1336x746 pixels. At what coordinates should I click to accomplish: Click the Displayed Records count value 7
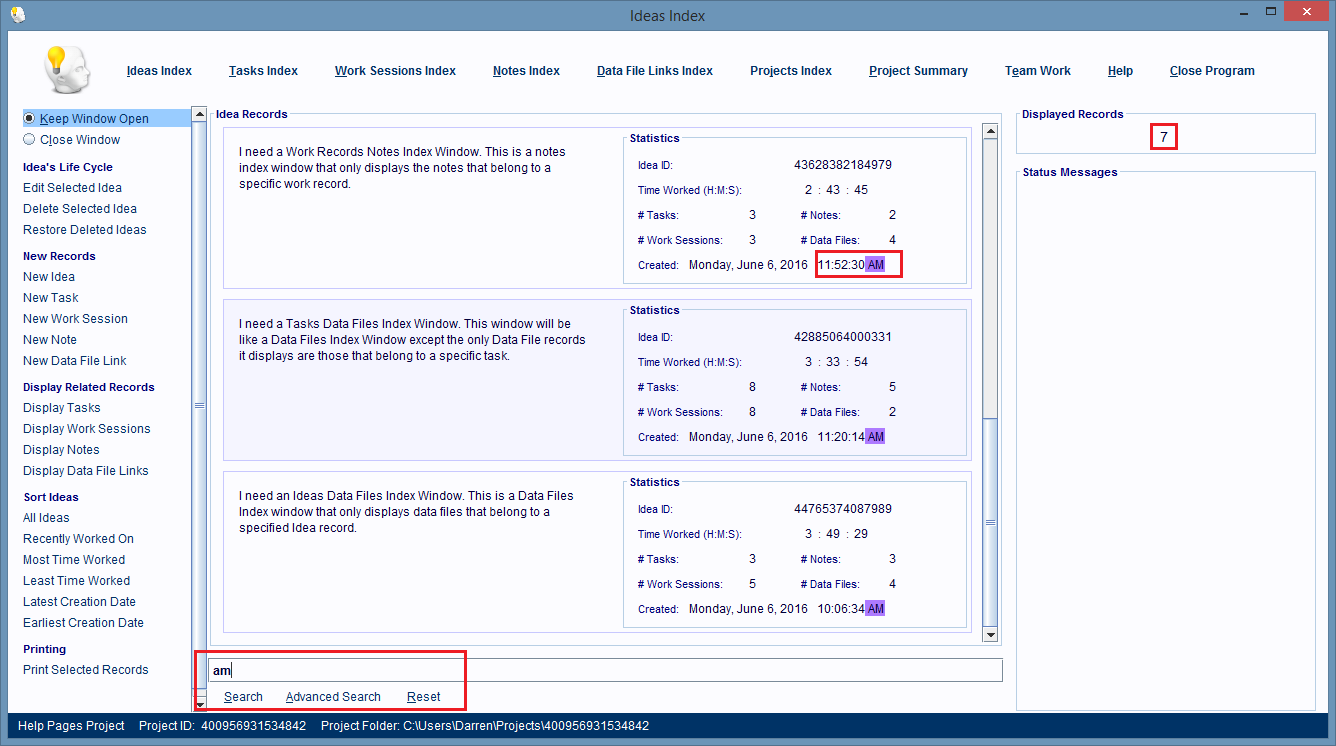(x=1163, y=137)
